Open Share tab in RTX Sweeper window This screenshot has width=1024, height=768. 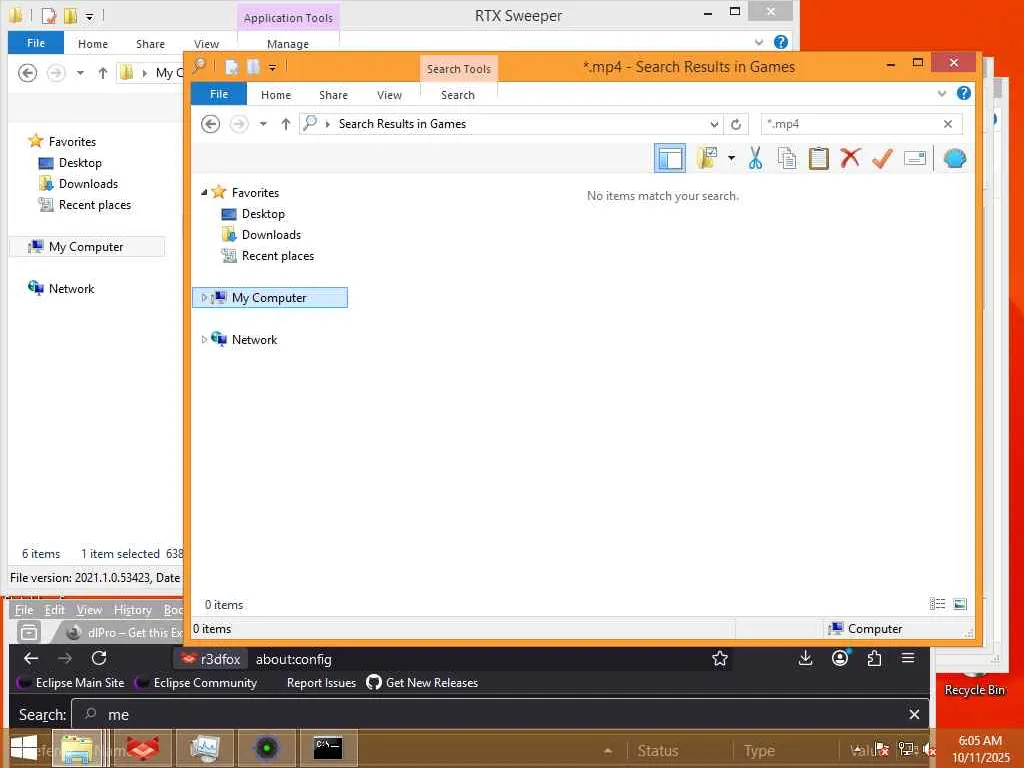pos(150,44)
